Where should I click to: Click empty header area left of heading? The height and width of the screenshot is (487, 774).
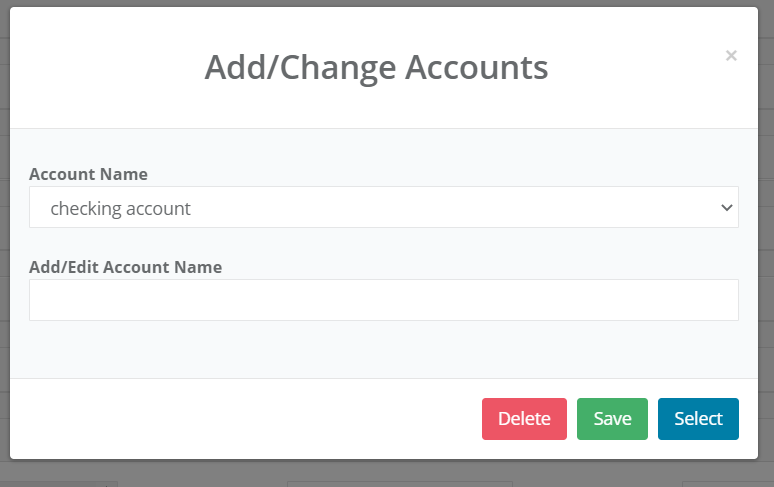point(100,67)
